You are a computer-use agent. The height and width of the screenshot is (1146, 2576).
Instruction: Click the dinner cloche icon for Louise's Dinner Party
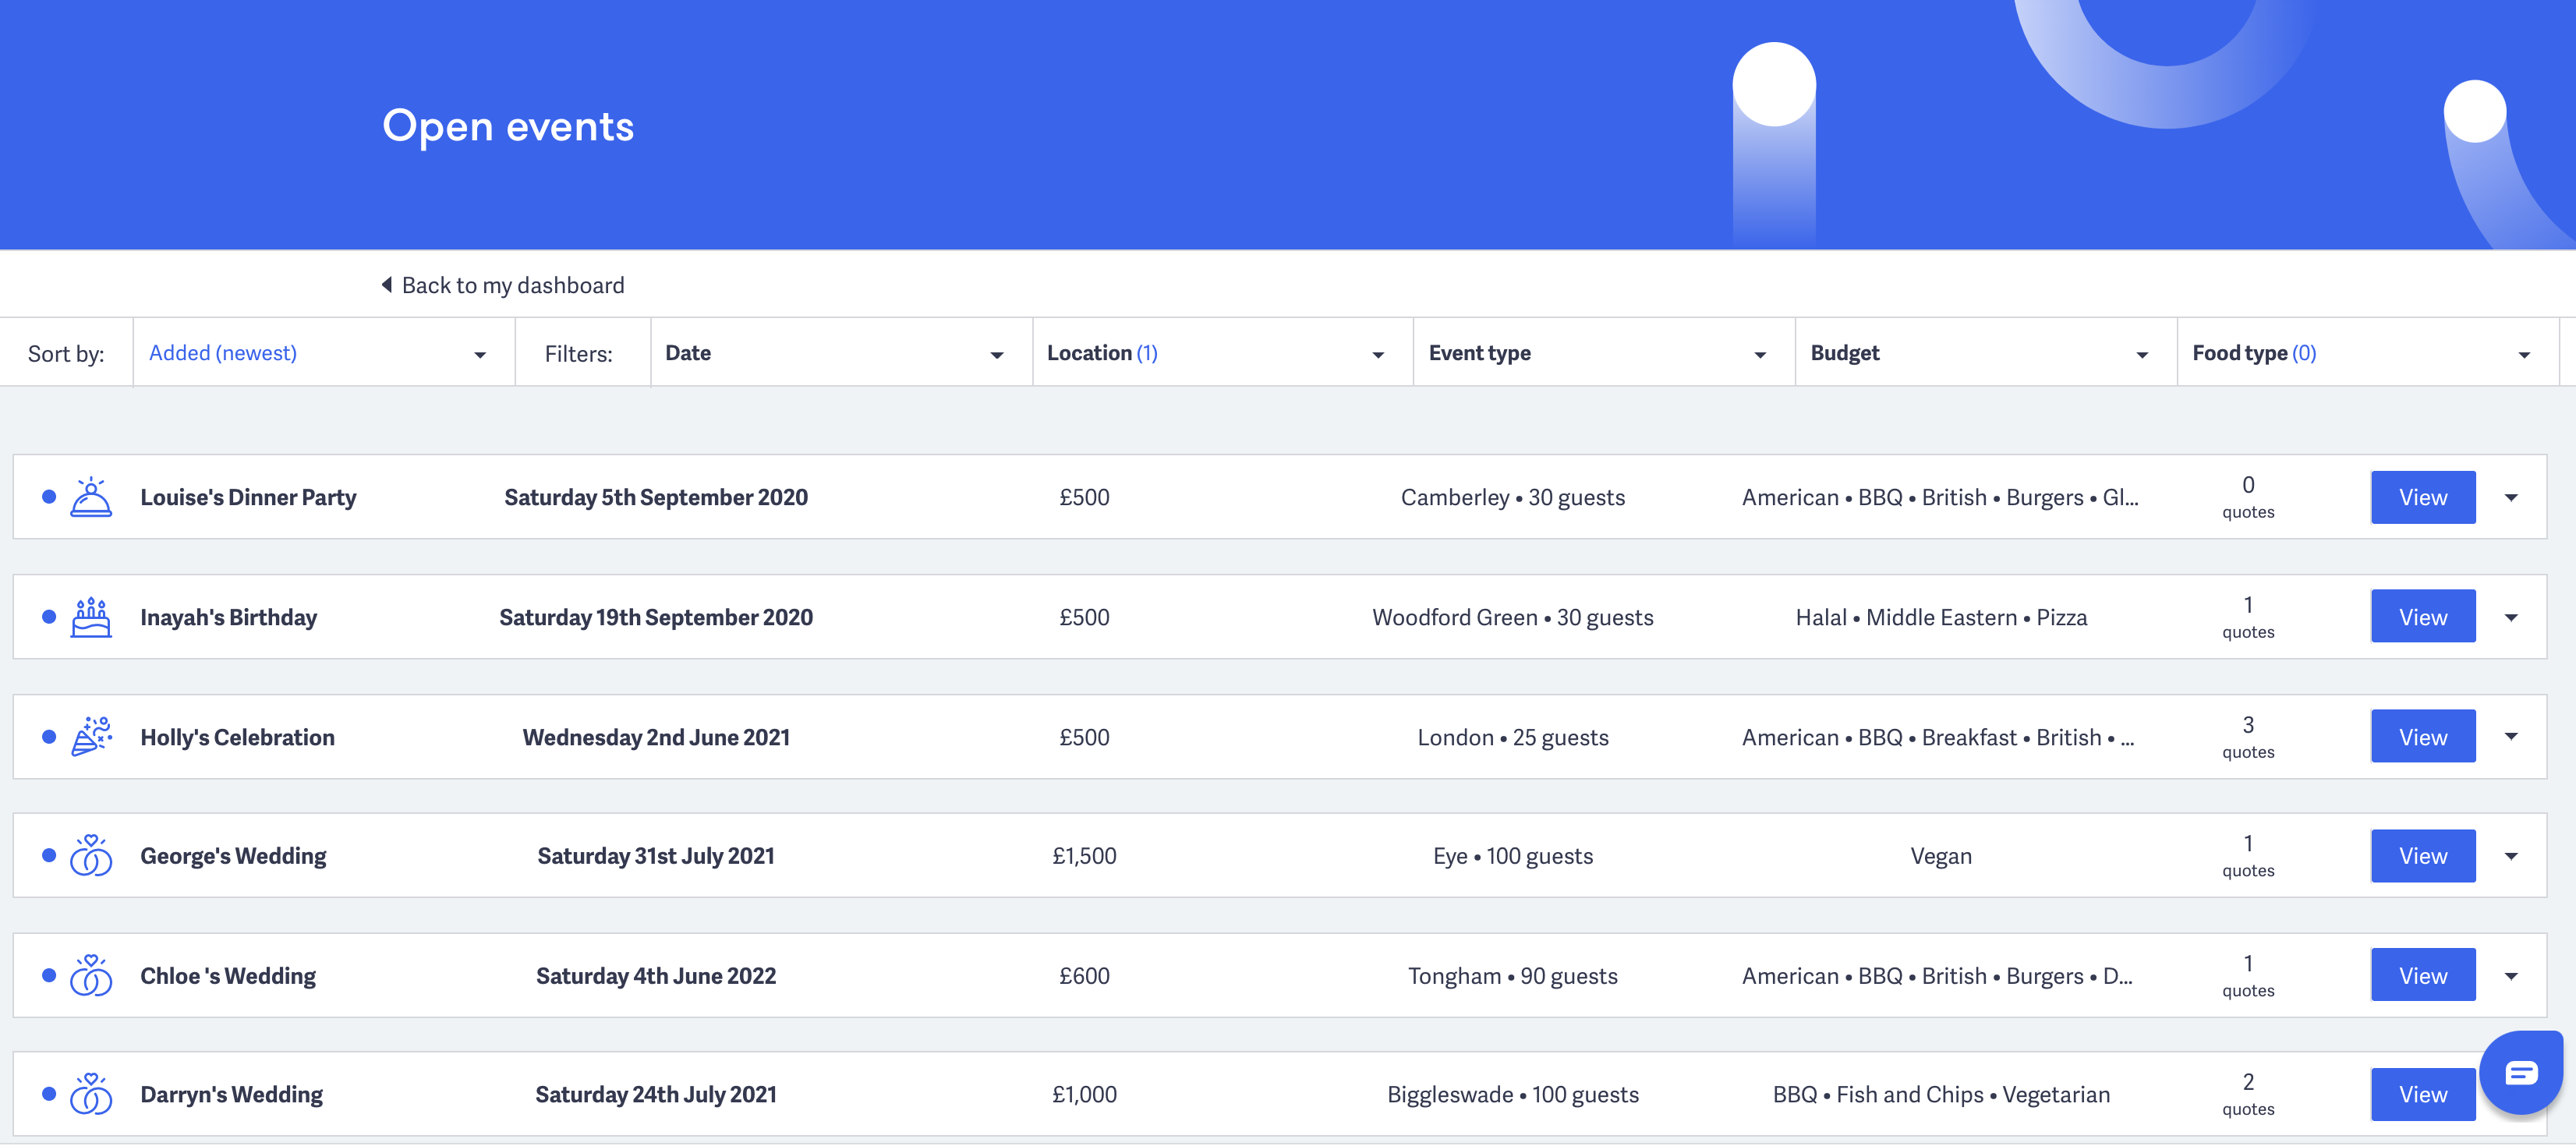91,497
